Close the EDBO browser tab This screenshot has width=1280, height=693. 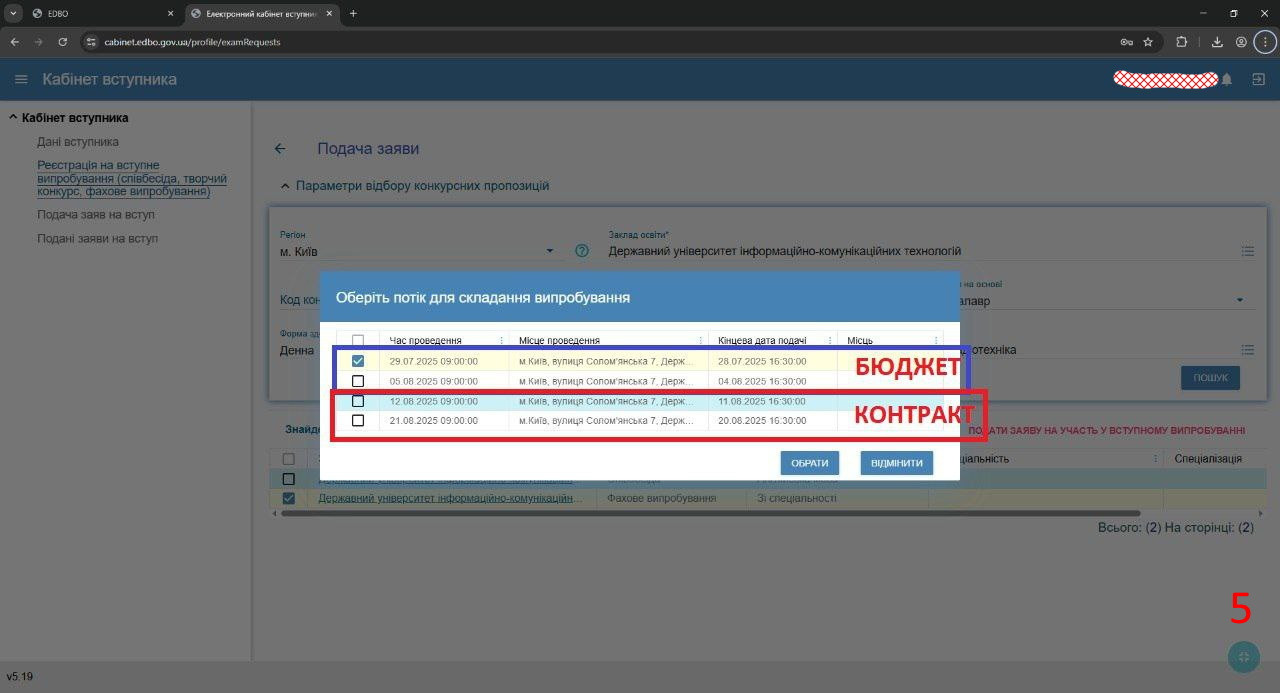[x=170, y=14]
